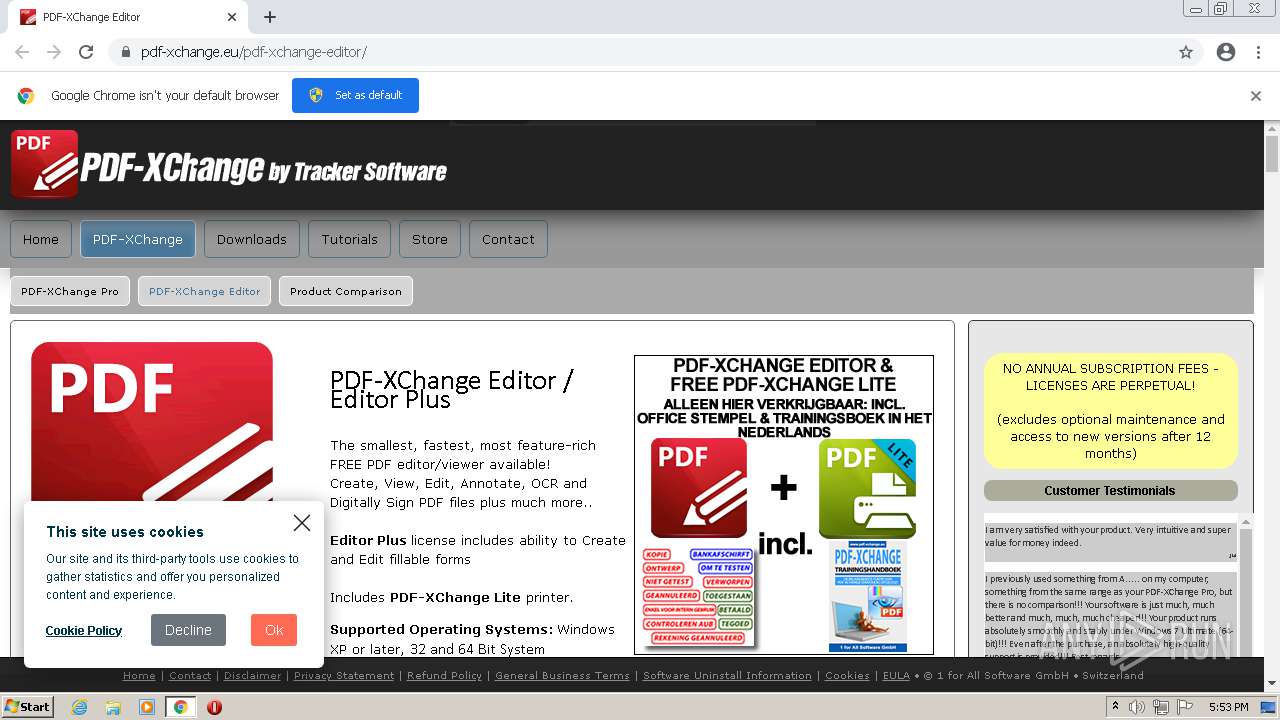1280x720 pixels.
Task: Click Chrome icon in taskbar
Action: (x=180, y=707)
